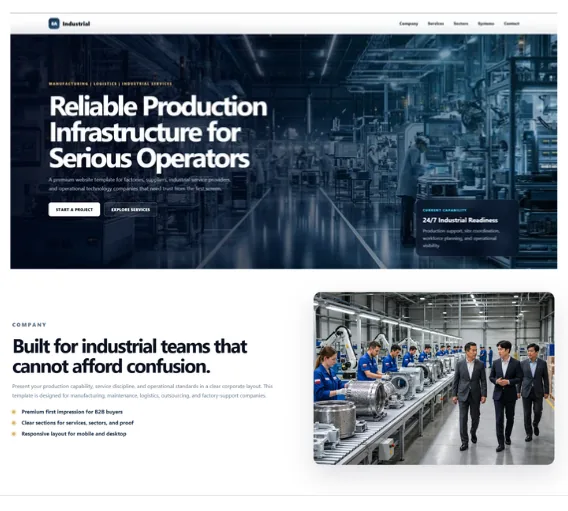Click the card text starting 'Production support'
This screenshot has height=511, width=568.
(461, 238)
